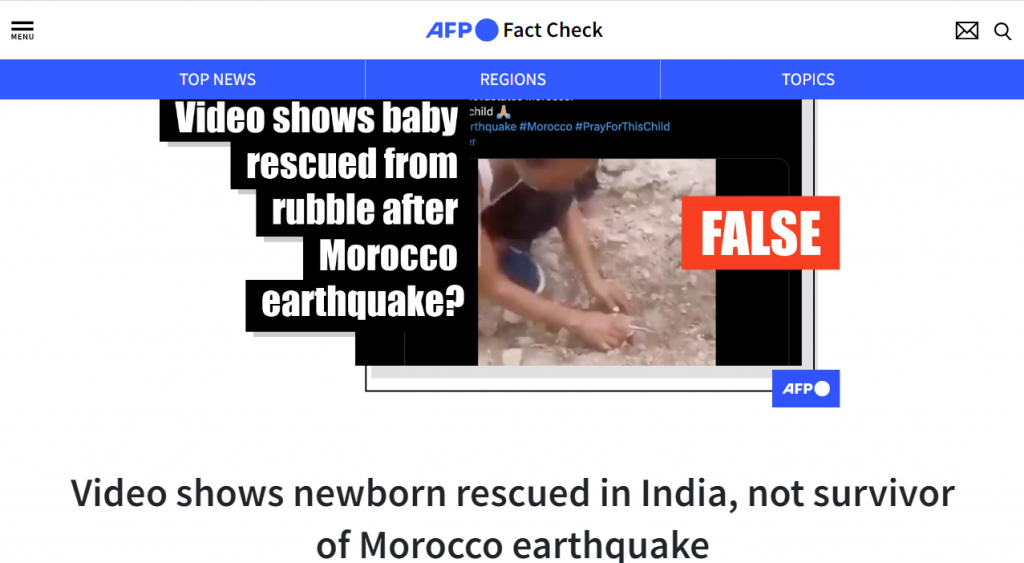
Task: Open the search magnifier icon
Action: [x=1002, y=31]
